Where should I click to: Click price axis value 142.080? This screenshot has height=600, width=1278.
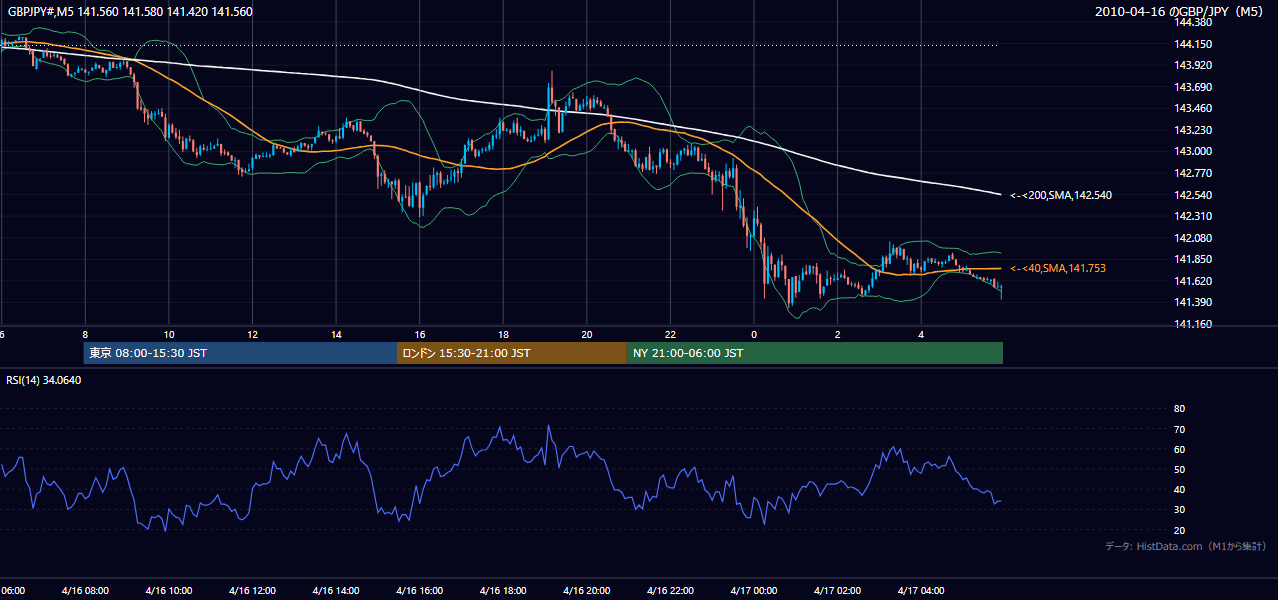(x=1193, y=238)
